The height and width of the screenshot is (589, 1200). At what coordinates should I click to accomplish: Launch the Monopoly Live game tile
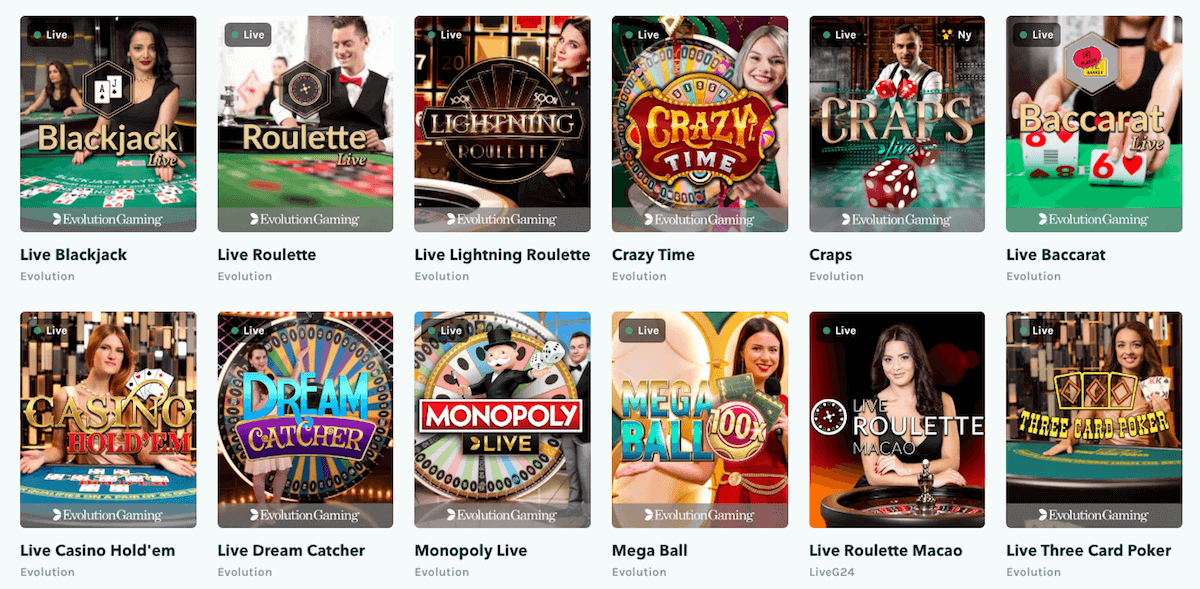pyautogui.click(x=502, y=420)
